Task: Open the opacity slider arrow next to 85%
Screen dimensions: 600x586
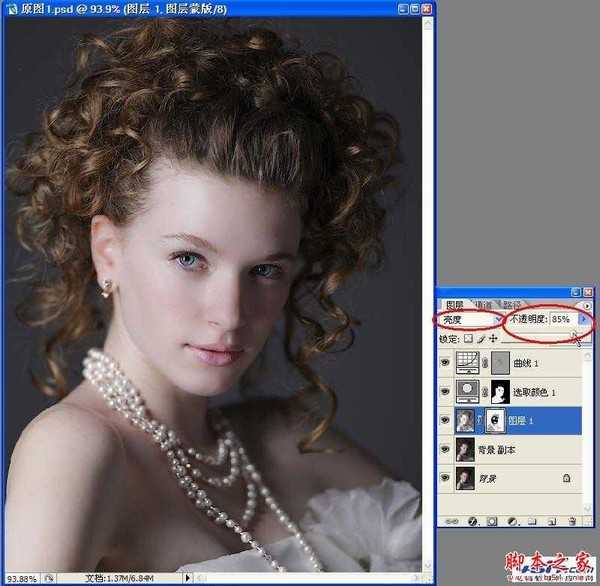Action: pyautogui.click(x=584, y=319)
